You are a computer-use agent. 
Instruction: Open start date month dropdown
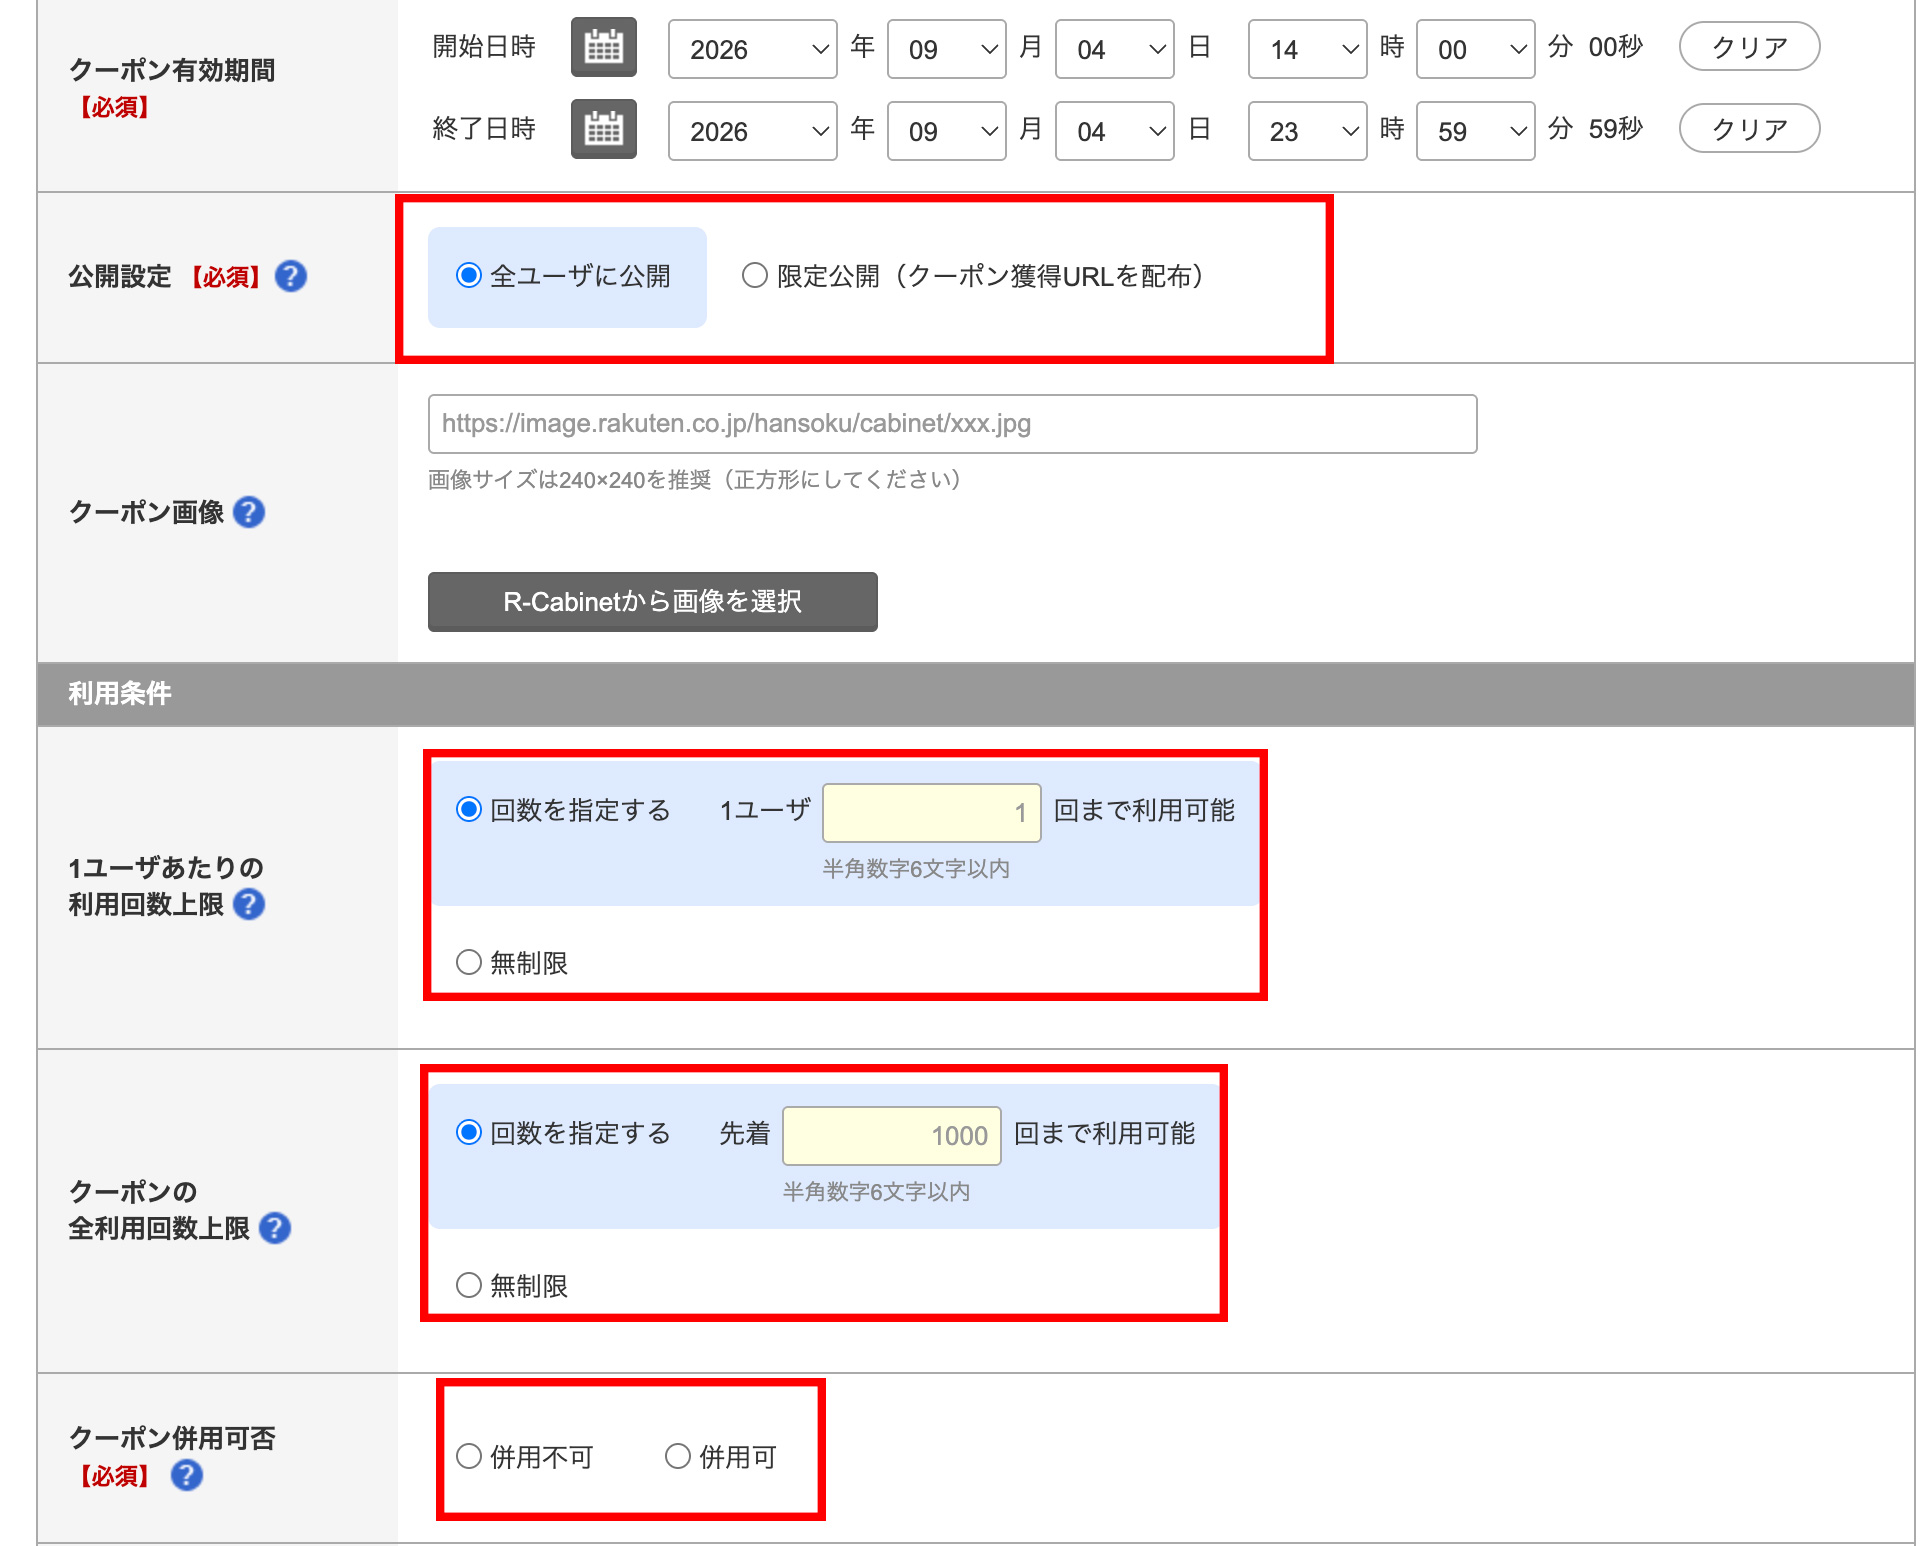[x=947, y=49]
